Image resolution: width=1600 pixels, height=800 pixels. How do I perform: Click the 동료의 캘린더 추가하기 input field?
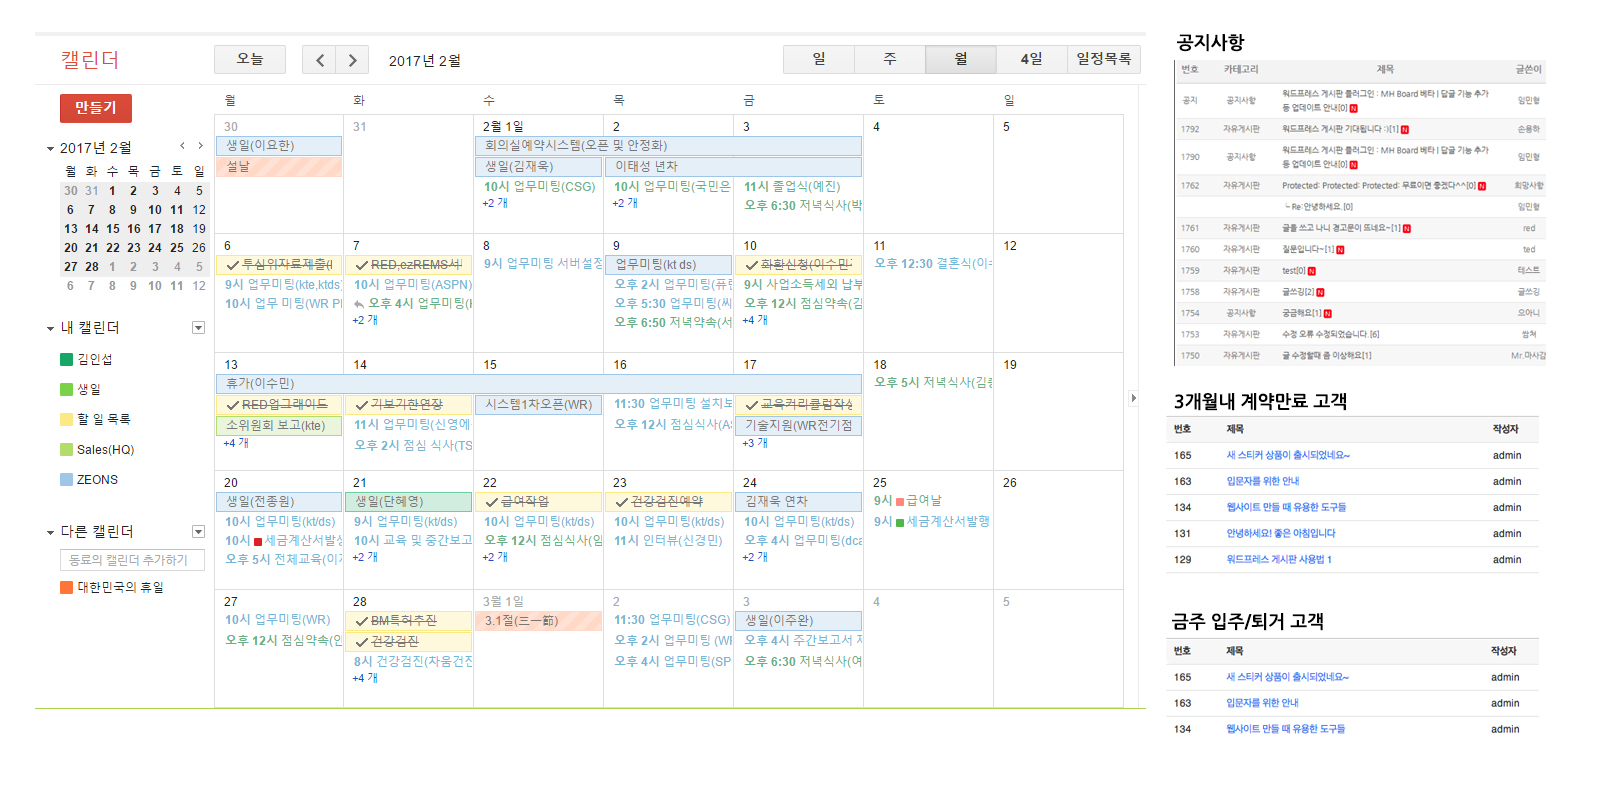pos(132,560)
